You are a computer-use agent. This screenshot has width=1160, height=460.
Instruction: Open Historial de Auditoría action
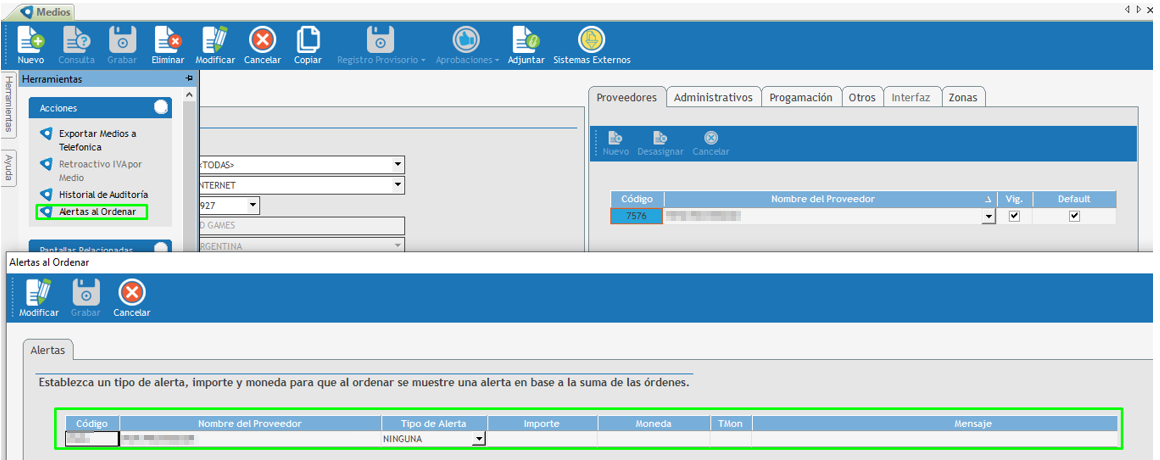click(103, 194)
